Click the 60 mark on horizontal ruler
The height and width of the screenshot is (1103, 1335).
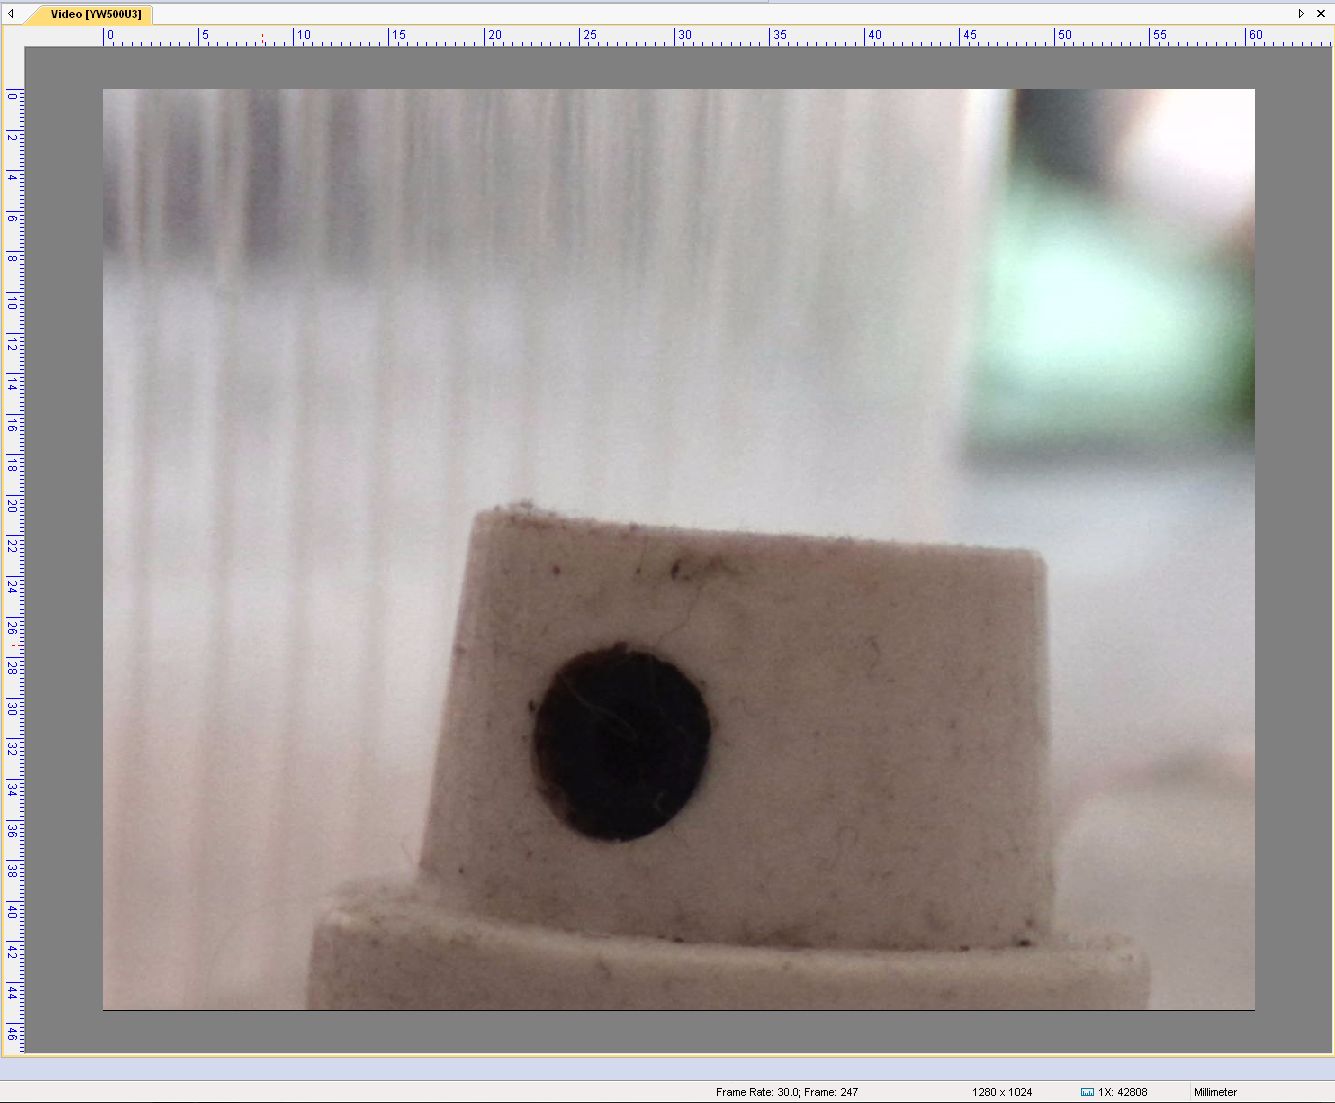coord(1255,35)
